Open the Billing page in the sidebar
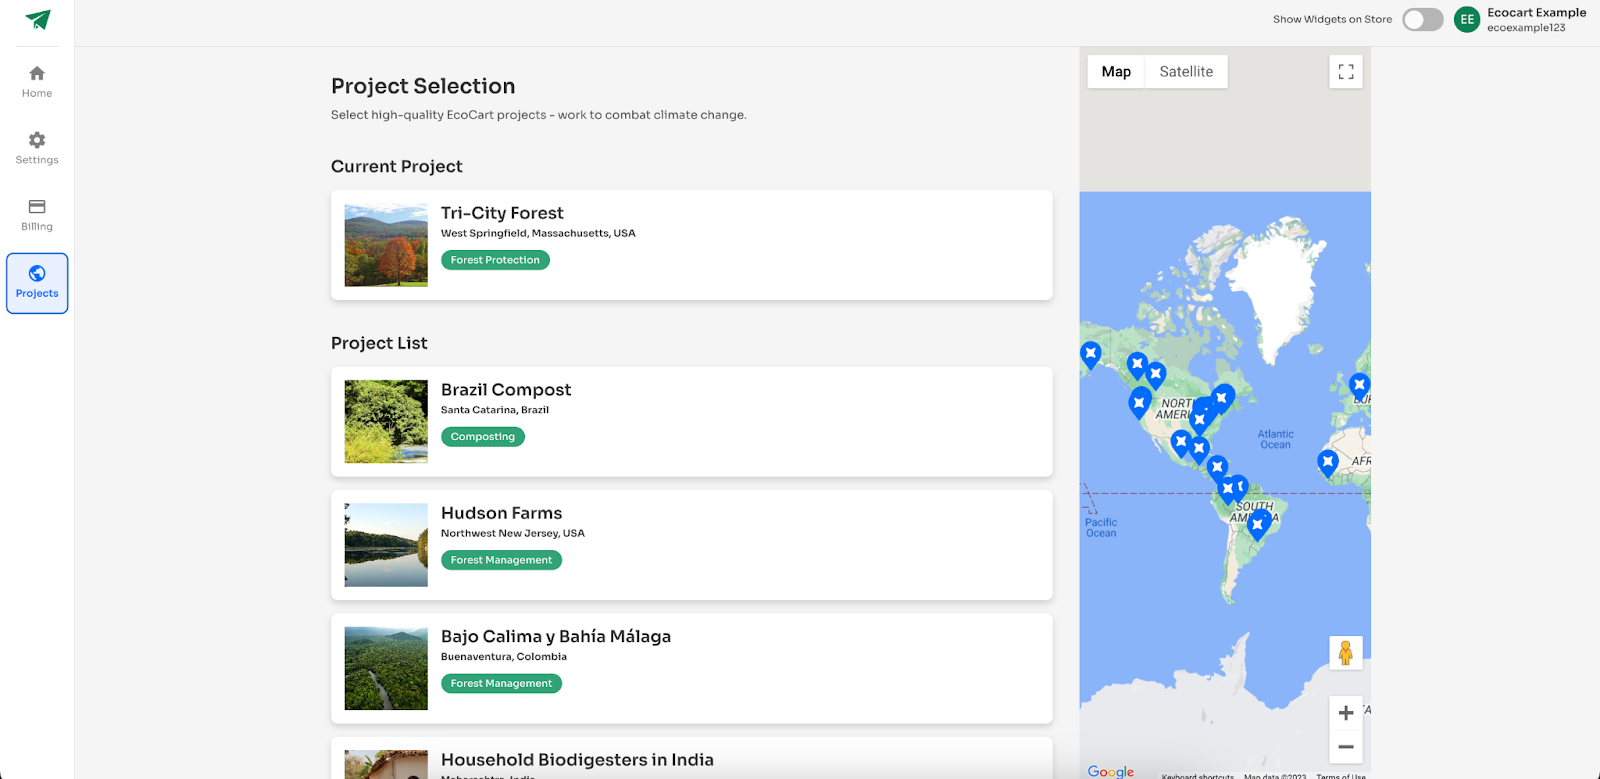1600x779 pixels. (x=37, y=215)
